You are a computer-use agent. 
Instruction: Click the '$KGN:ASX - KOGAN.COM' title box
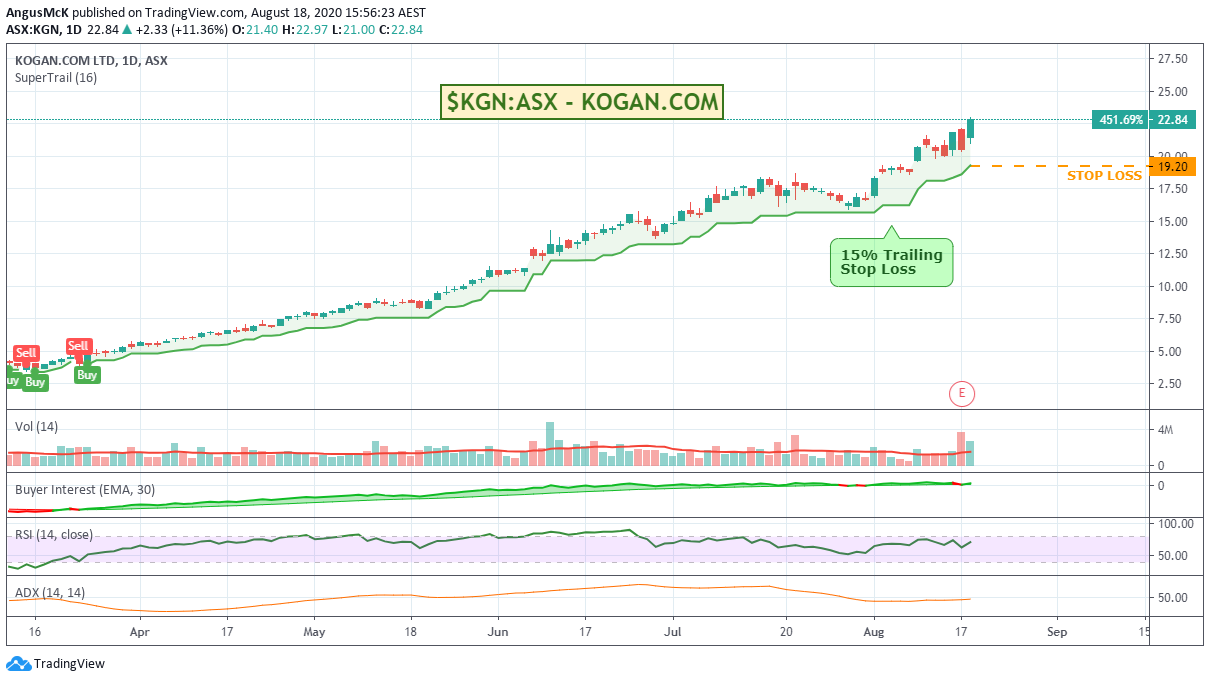coord(582,102)
